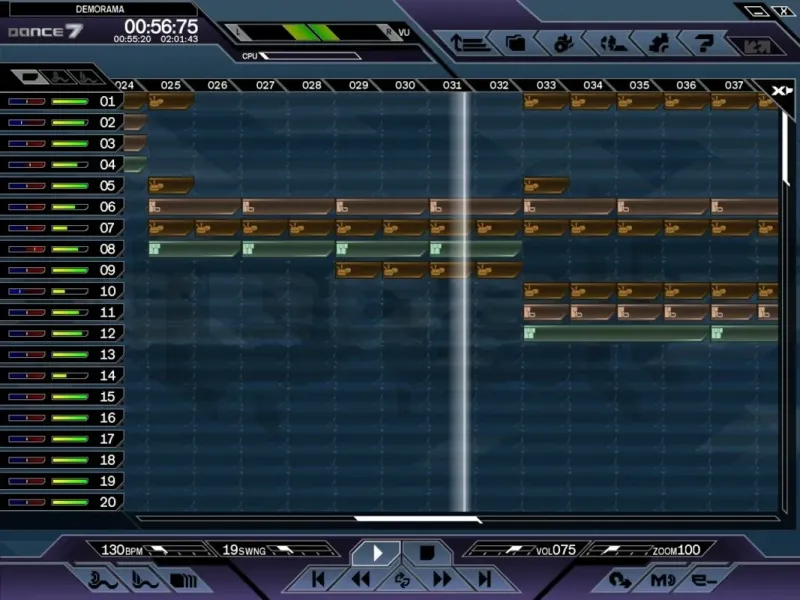Click the curved arrow icon at bottom right

[620, 580]
